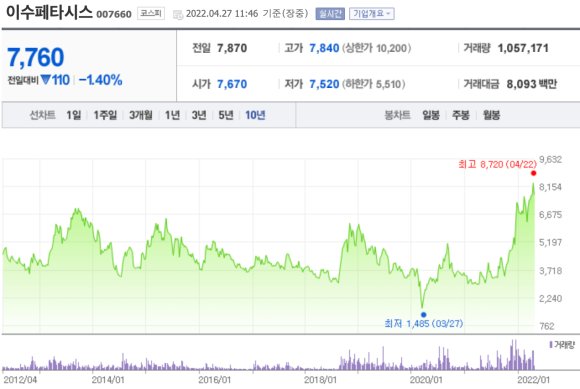Screen dimensions: 580x389
Task: Click the 2016/01 x-axis label
Action: [215, 380]
